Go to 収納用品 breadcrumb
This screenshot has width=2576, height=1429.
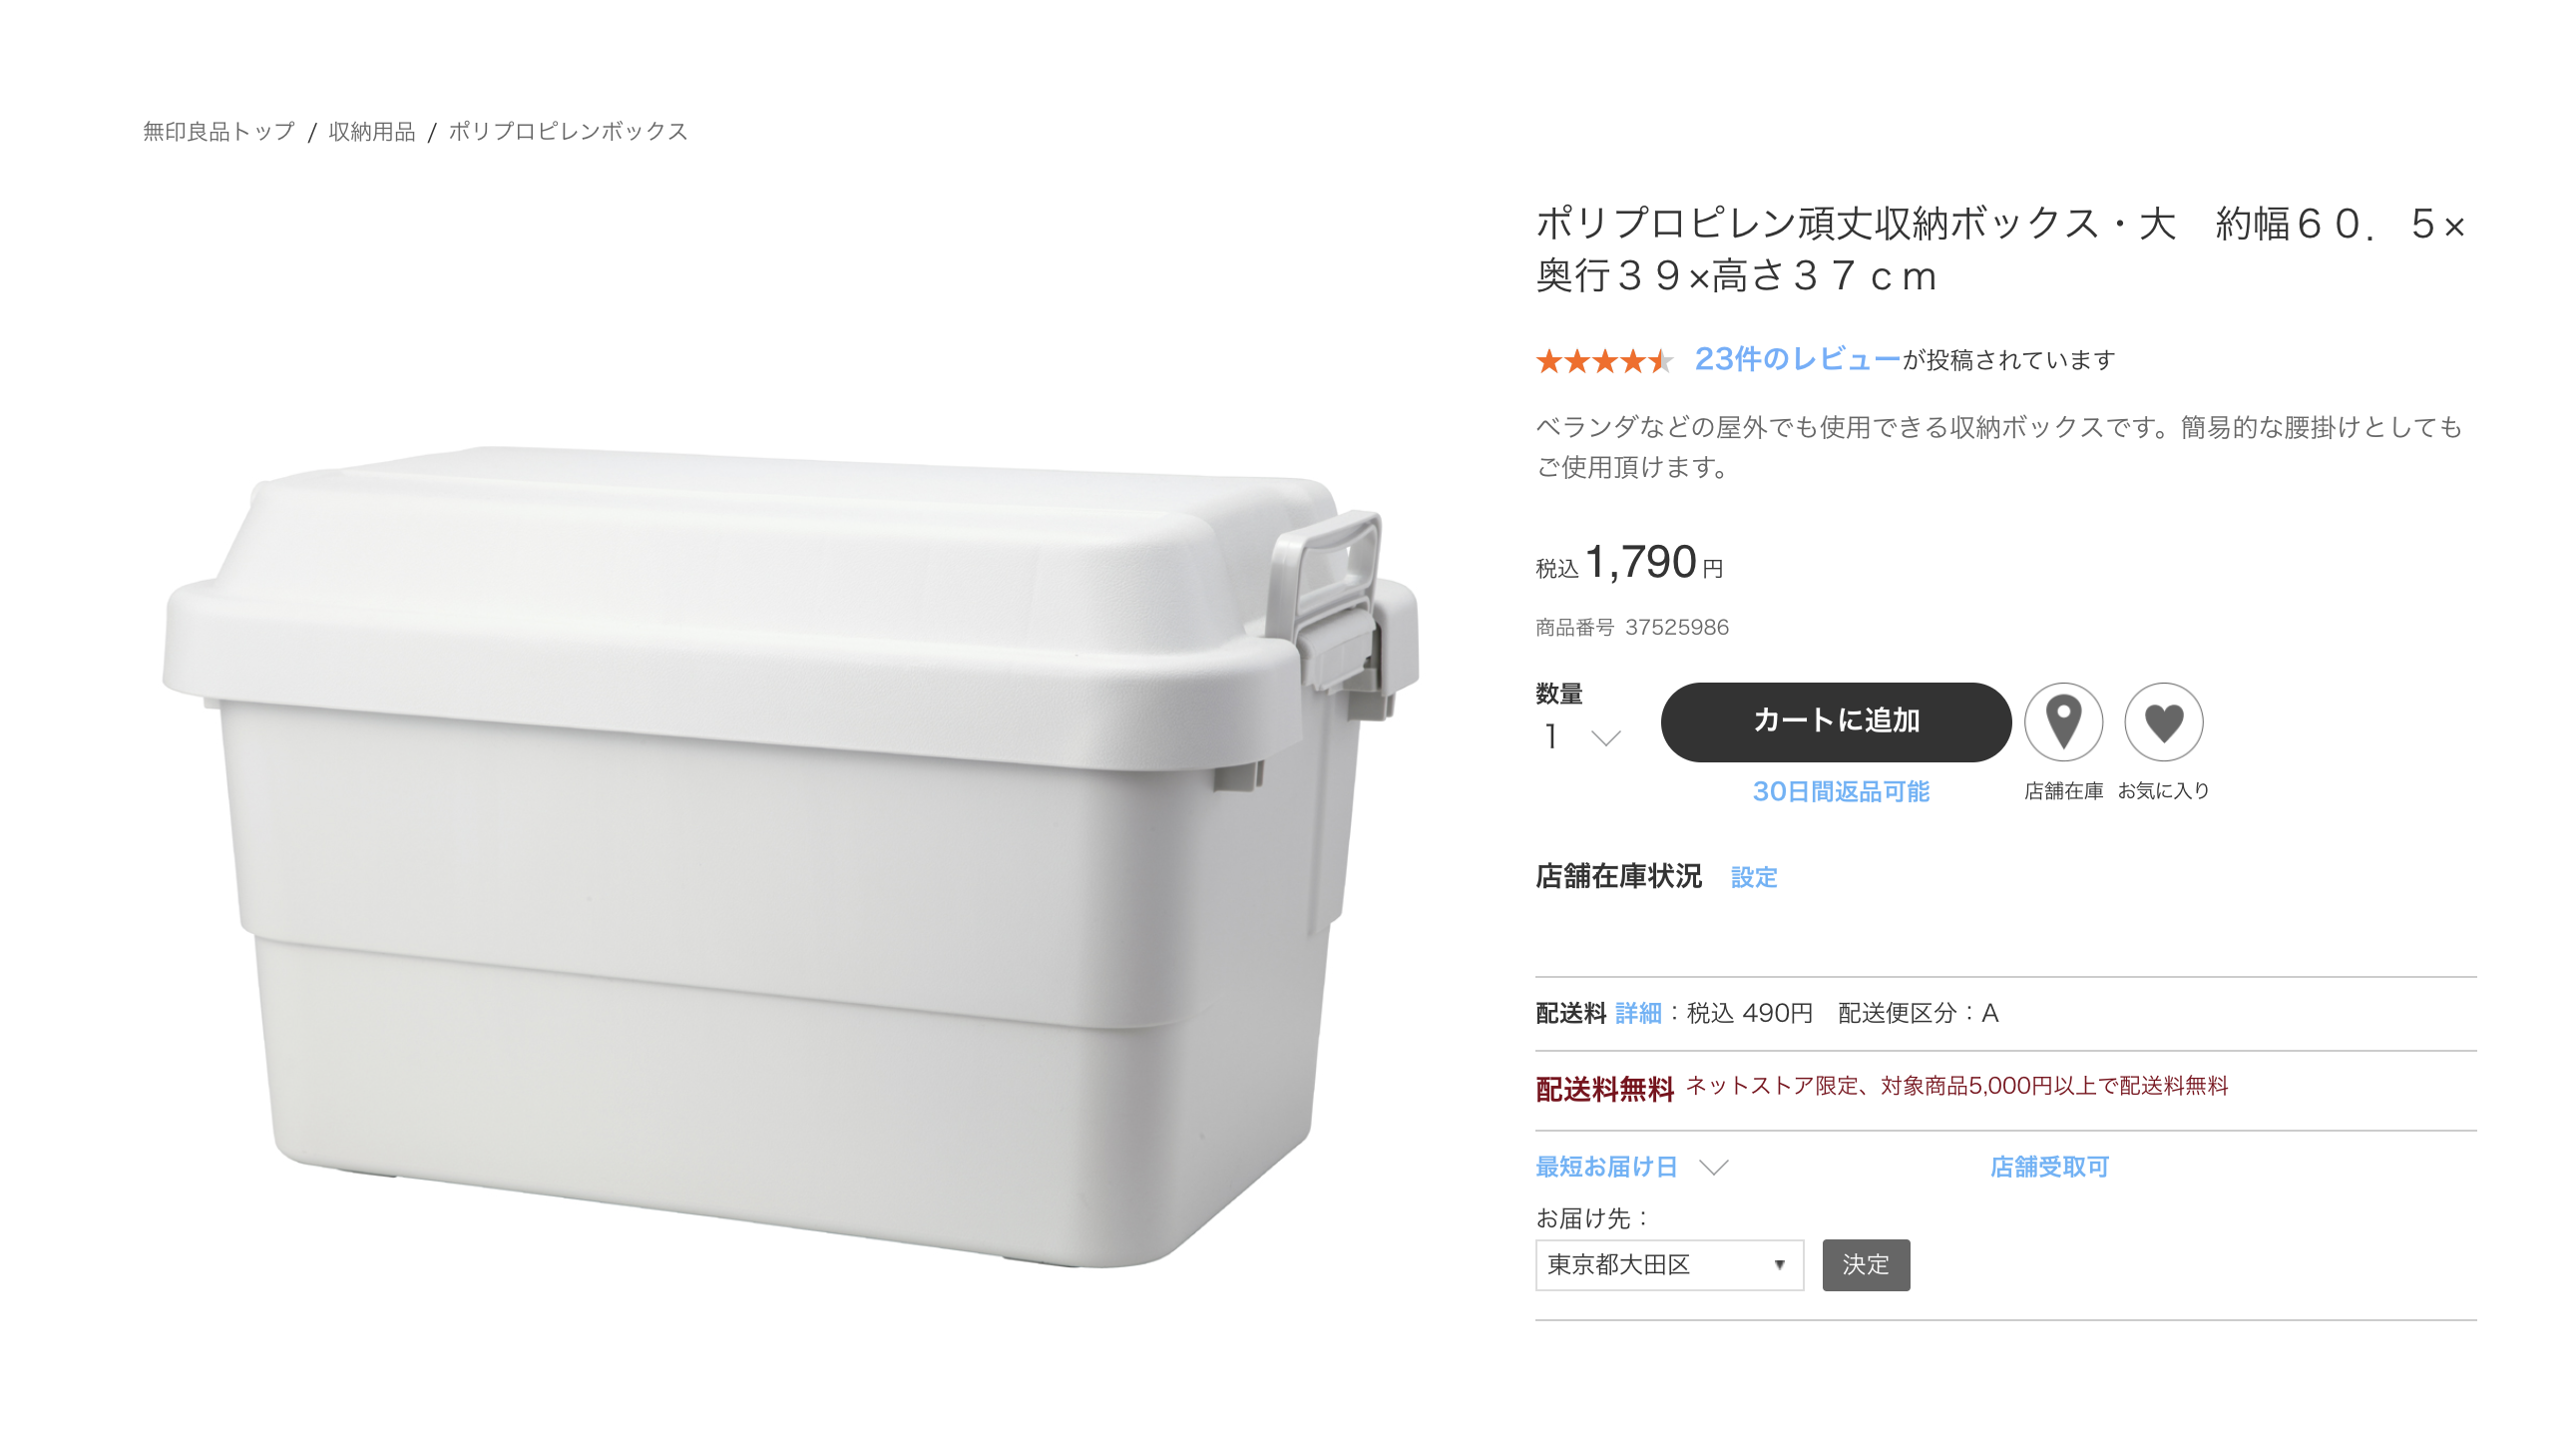tap(372, 131)
